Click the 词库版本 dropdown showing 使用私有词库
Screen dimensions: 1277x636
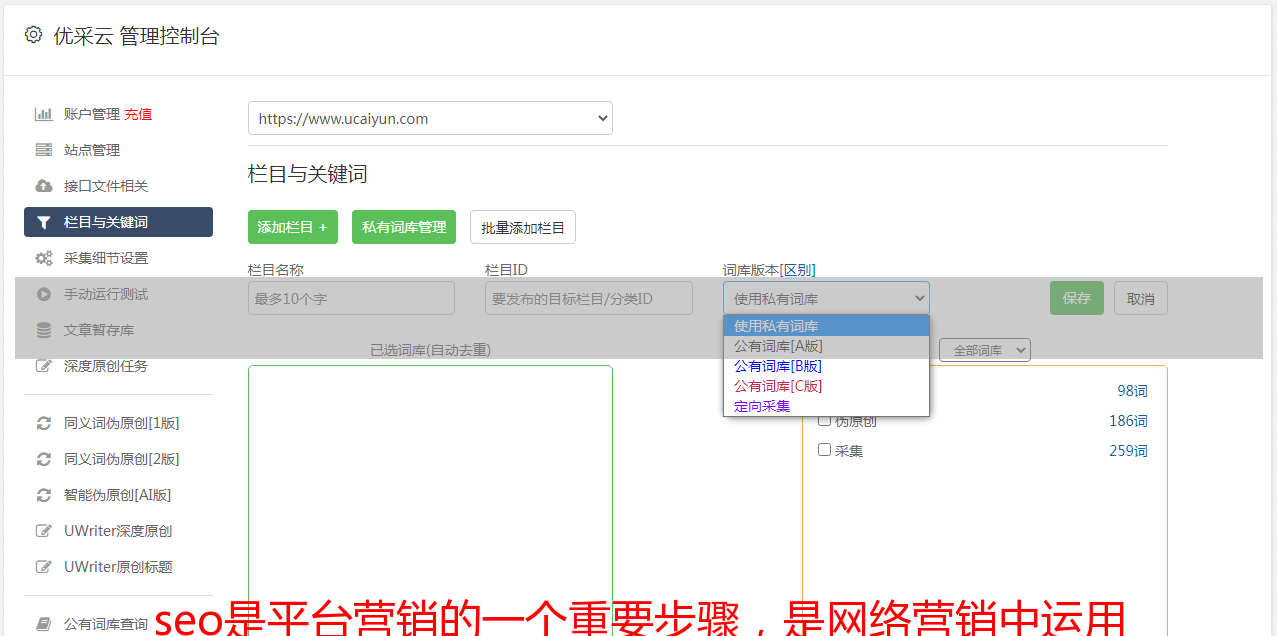pos(826,298)
